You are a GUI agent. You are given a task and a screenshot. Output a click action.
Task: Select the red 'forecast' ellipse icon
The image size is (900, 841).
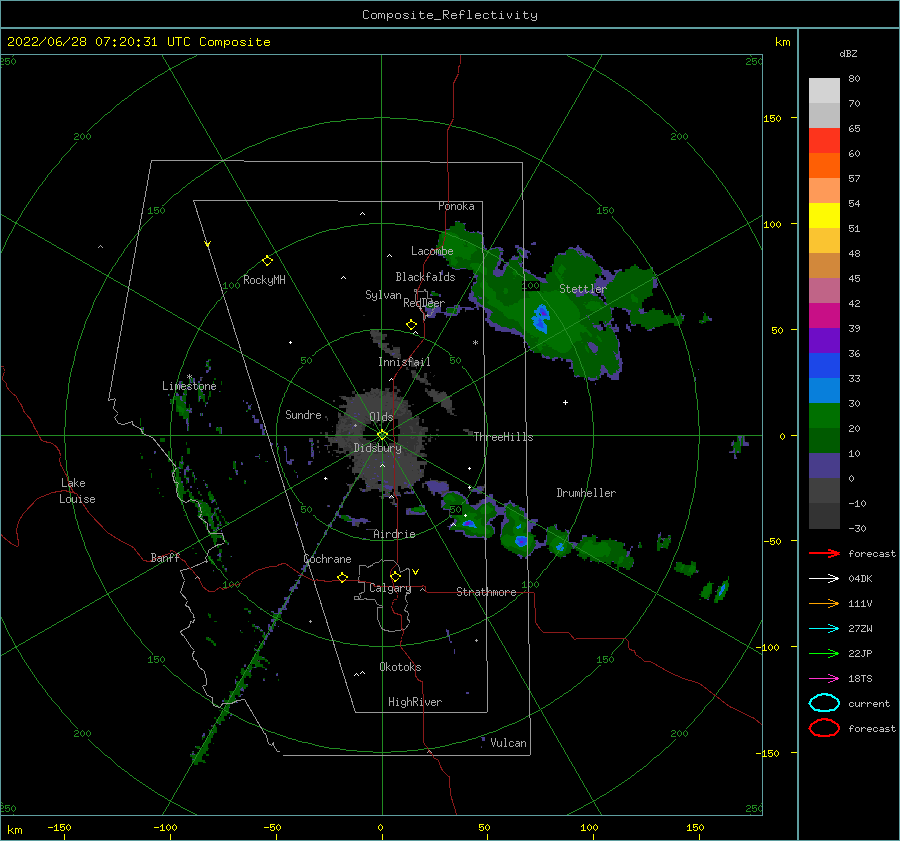824,728
